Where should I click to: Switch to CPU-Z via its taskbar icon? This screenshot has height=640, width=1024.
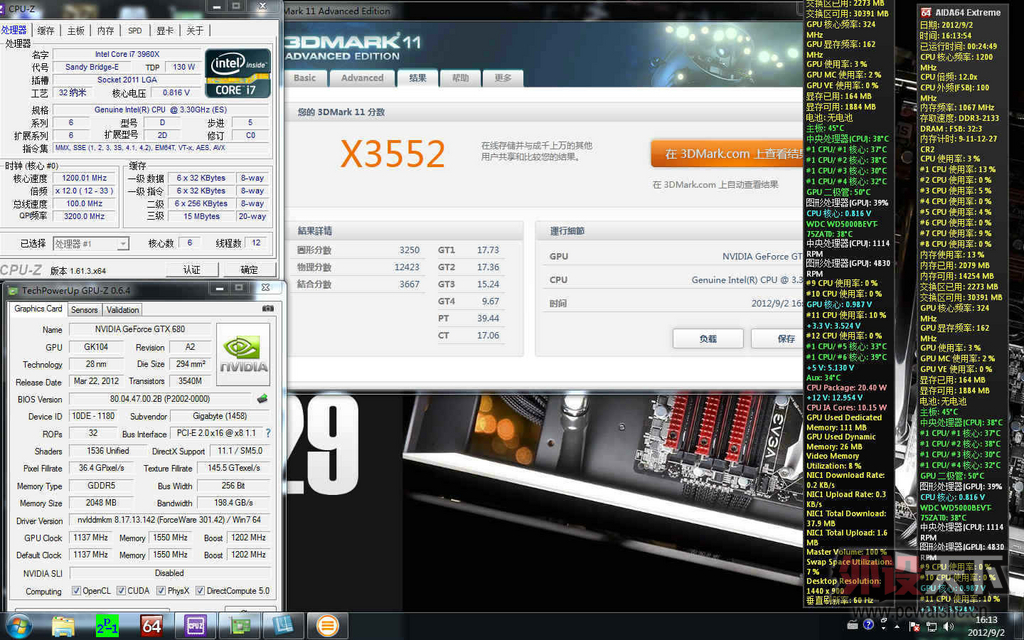coord(195,626)
